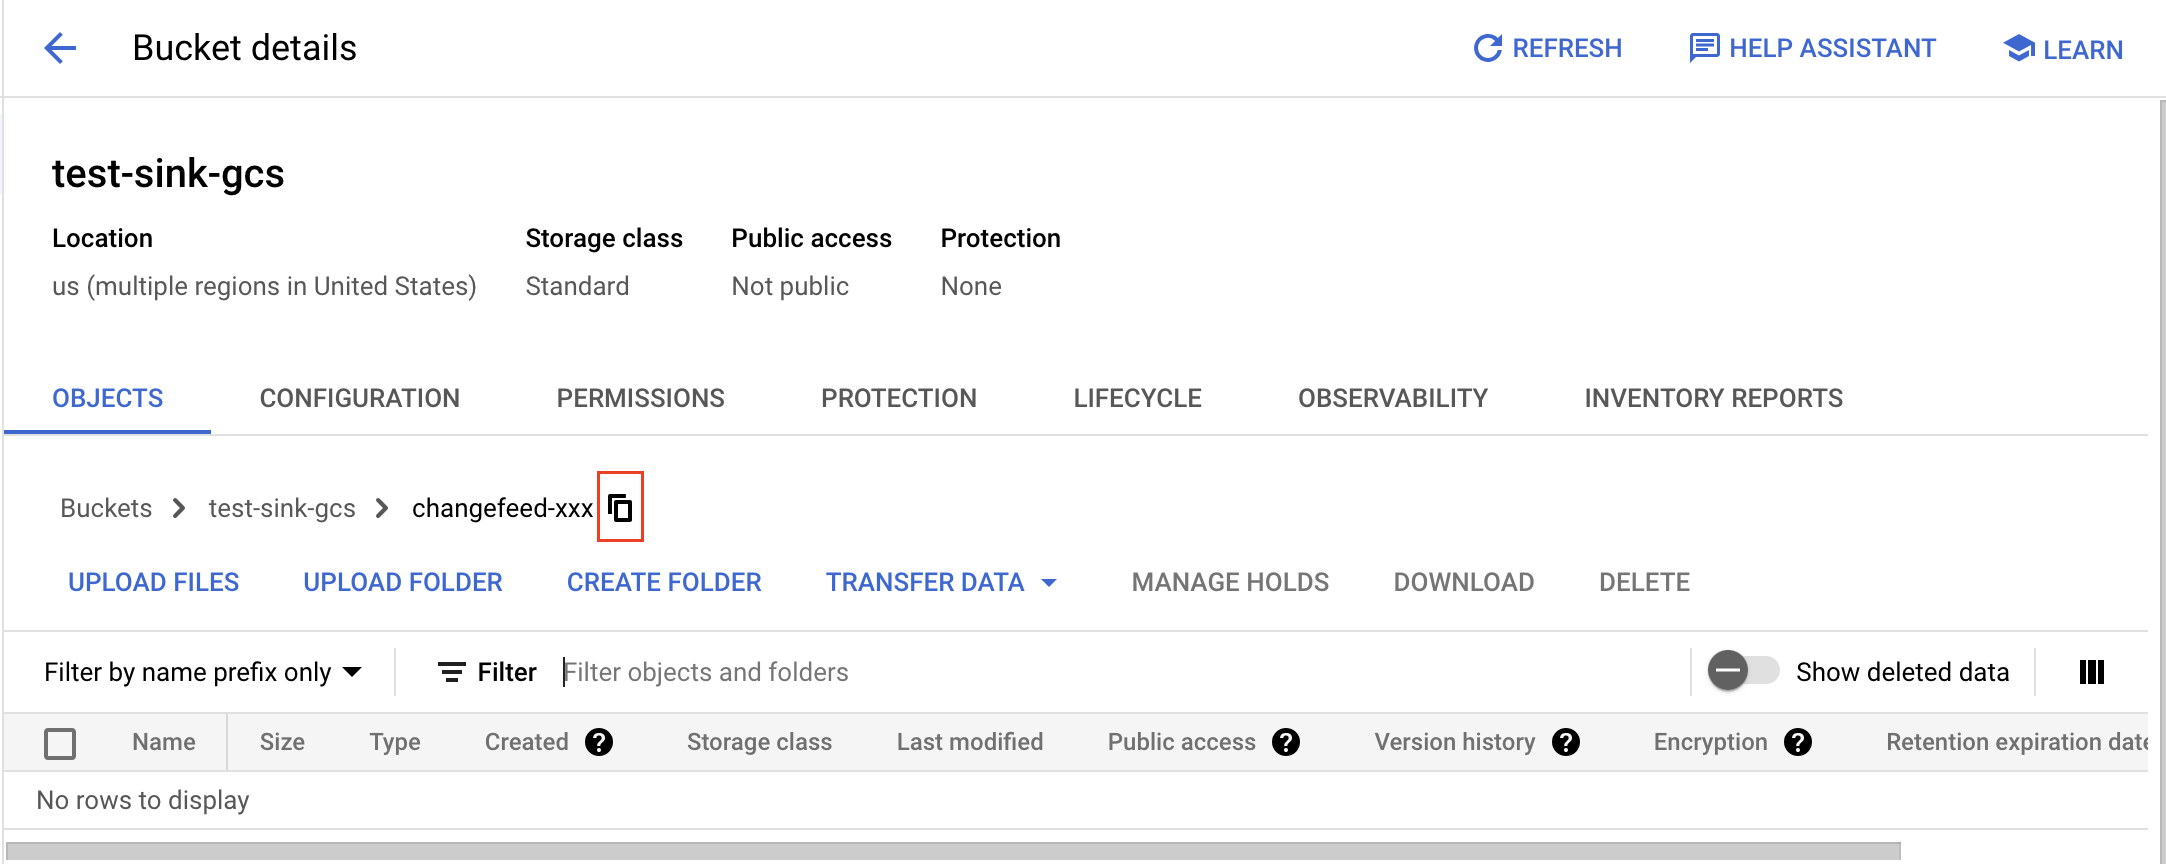Click the help icon beside Public access column

coord(1286,742)
